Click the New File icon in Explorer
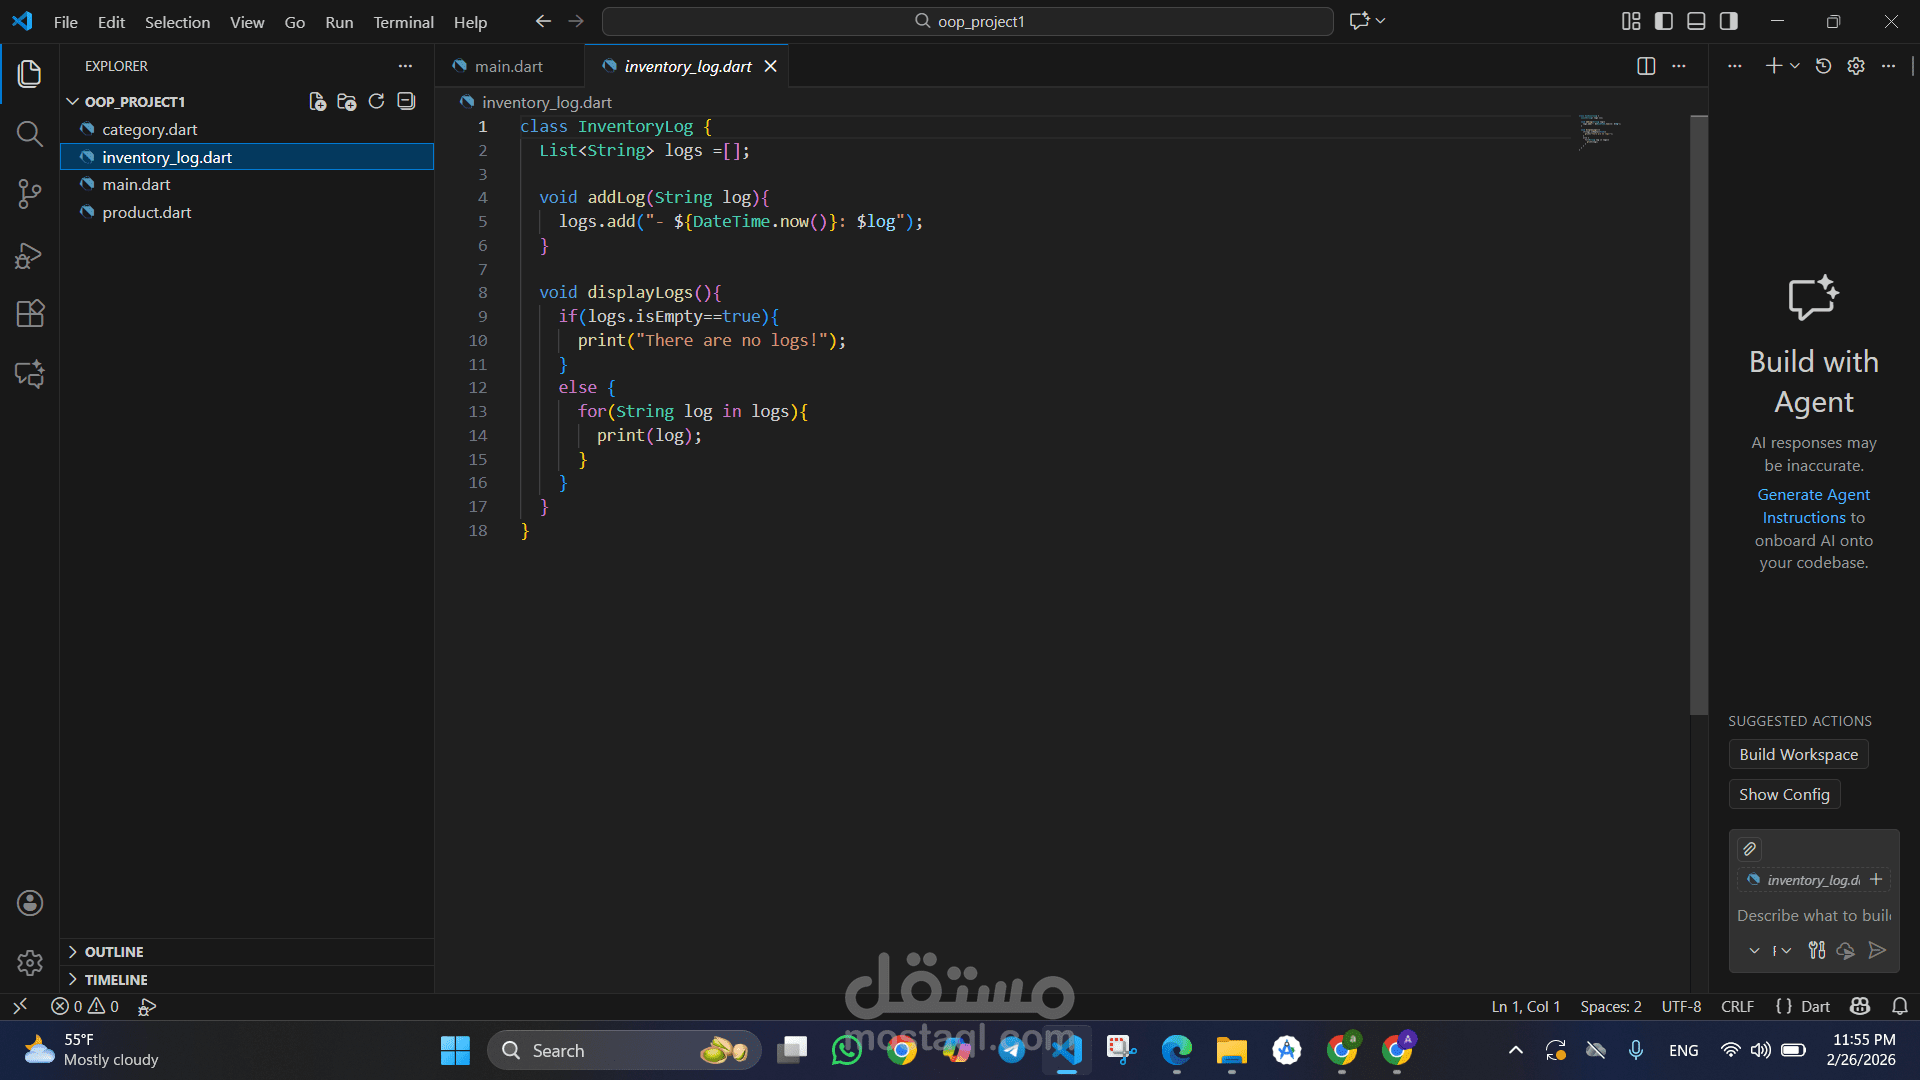Viewport: 1920px width, 1080px height. 317,101
